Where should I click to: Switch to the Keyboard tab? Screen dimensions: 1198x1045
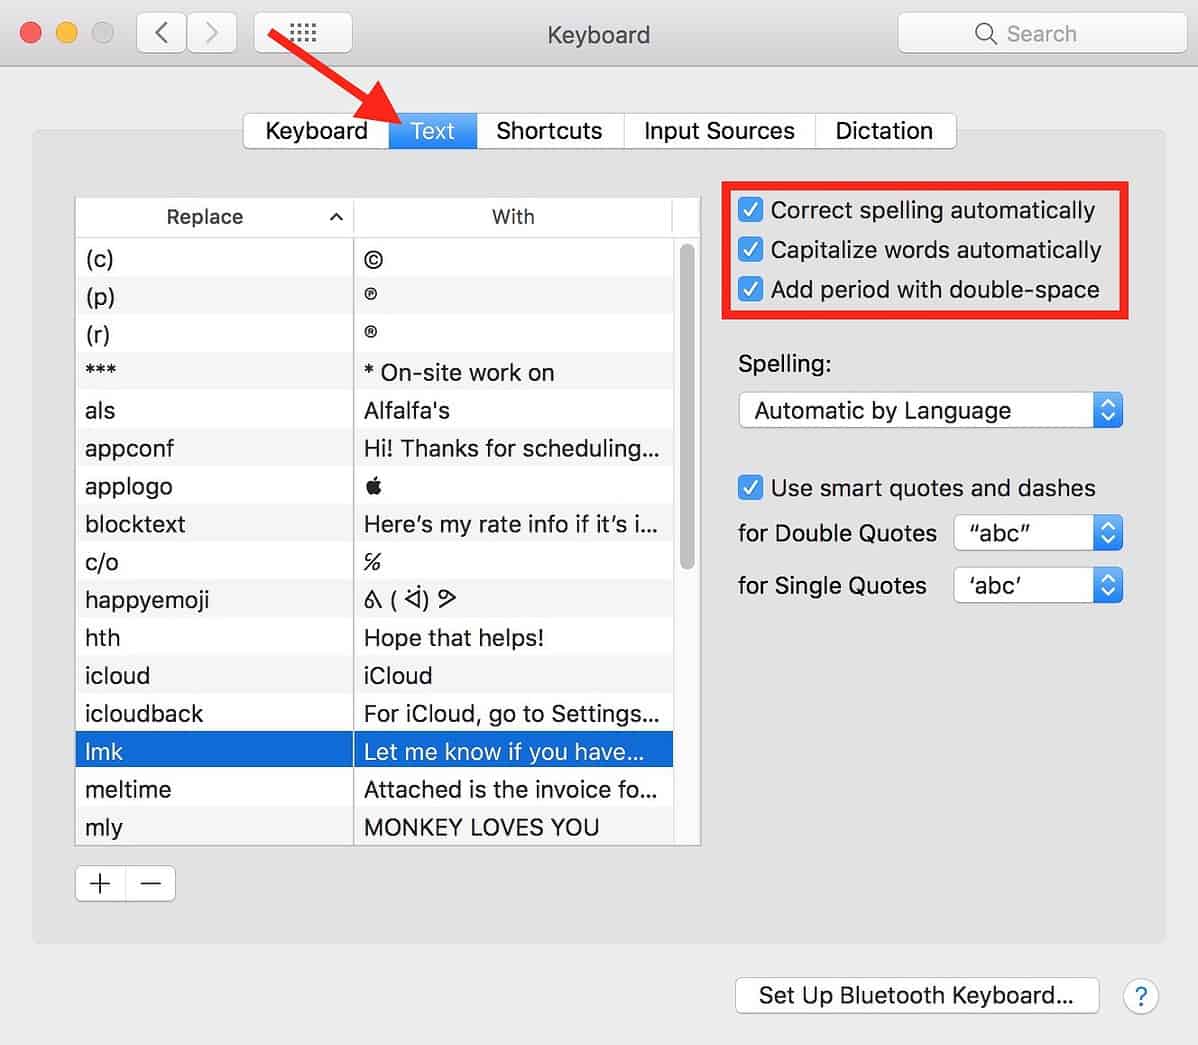315,131
